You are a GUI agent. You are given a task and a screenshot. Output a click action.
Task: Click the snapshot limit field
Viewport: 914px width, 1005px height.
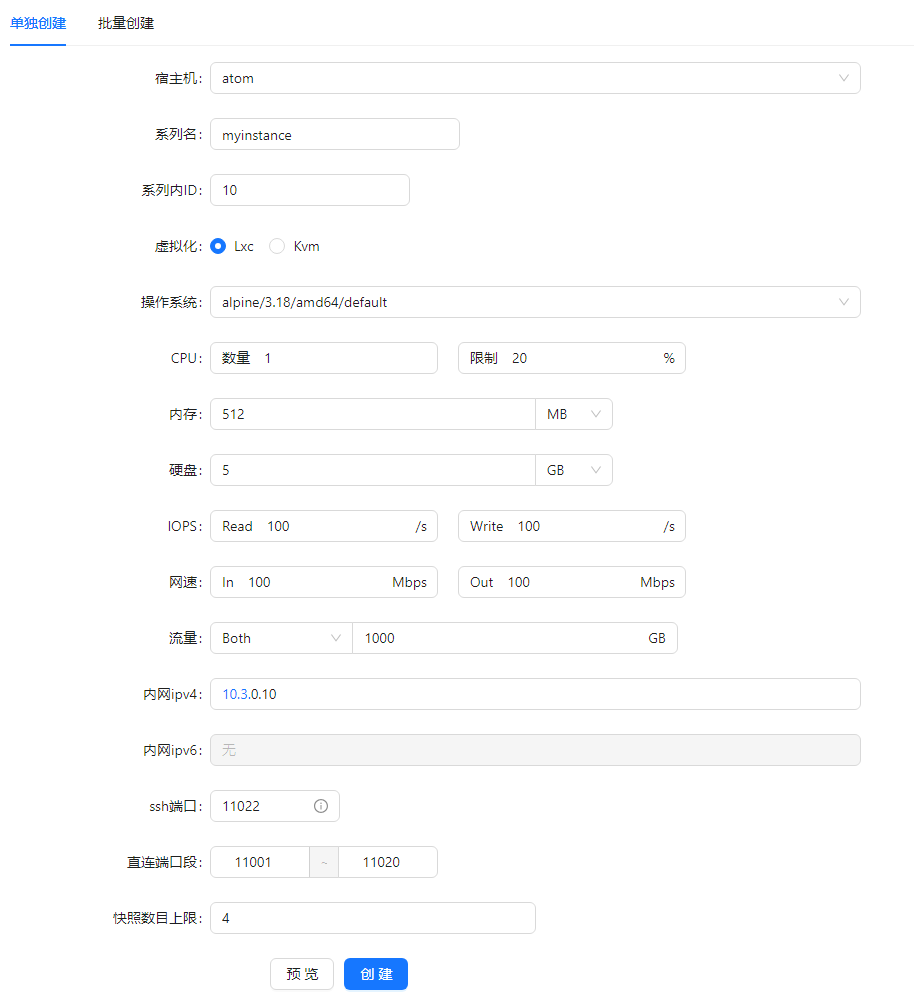point(373,918)
